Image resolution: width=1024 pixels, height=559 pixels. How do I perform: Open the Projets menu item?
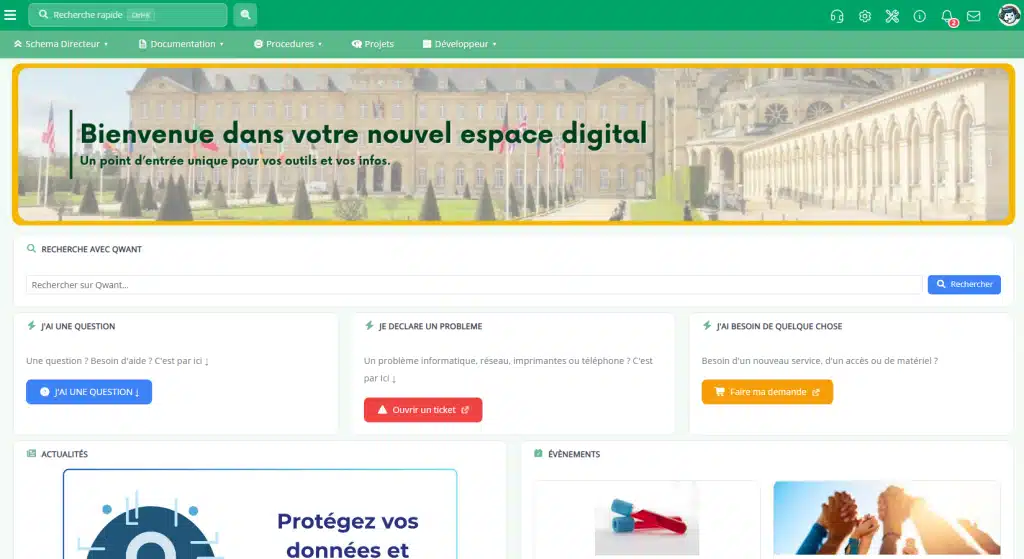[373, 44]
